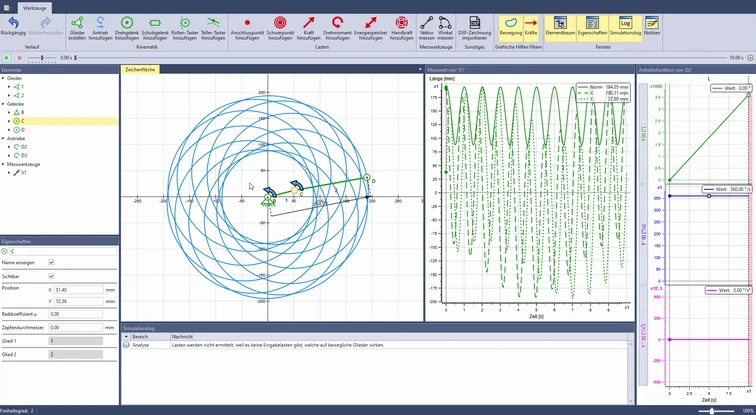
Task: Click the Position X input field
Action: [x=79, y=290]
